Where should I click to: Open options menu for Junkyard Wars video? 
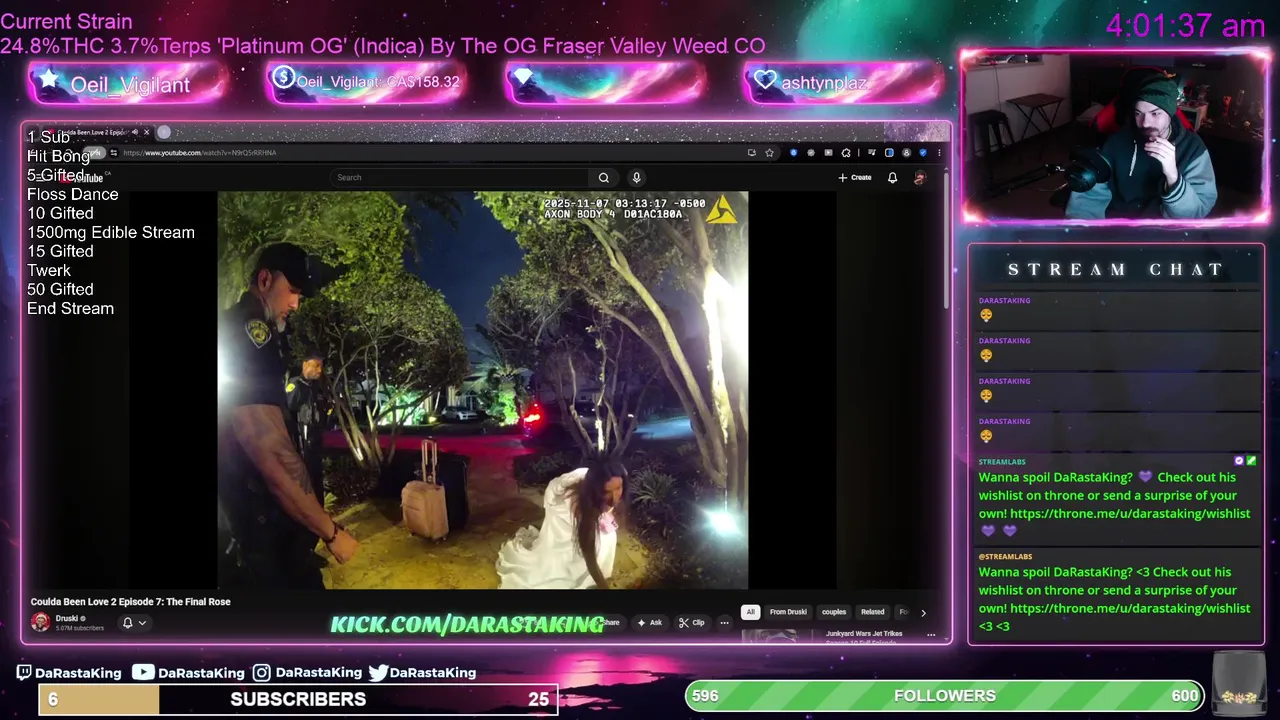click(931, 635)
